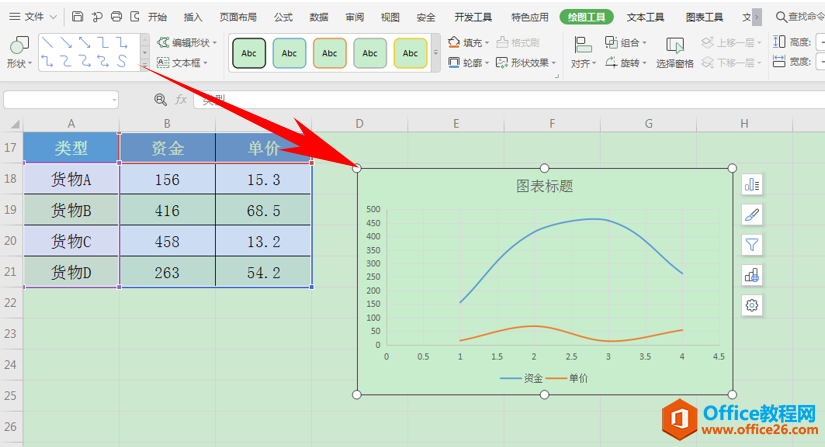
Task: Click the chart elements side button
Action: coord(752,185)
